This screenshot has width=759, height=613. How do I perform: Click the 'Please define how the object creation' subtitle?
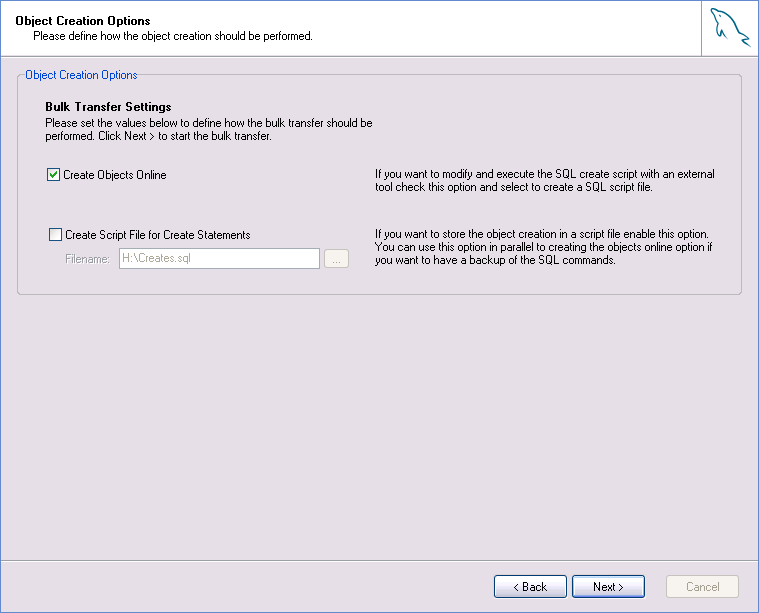click(x=173, y=36)
